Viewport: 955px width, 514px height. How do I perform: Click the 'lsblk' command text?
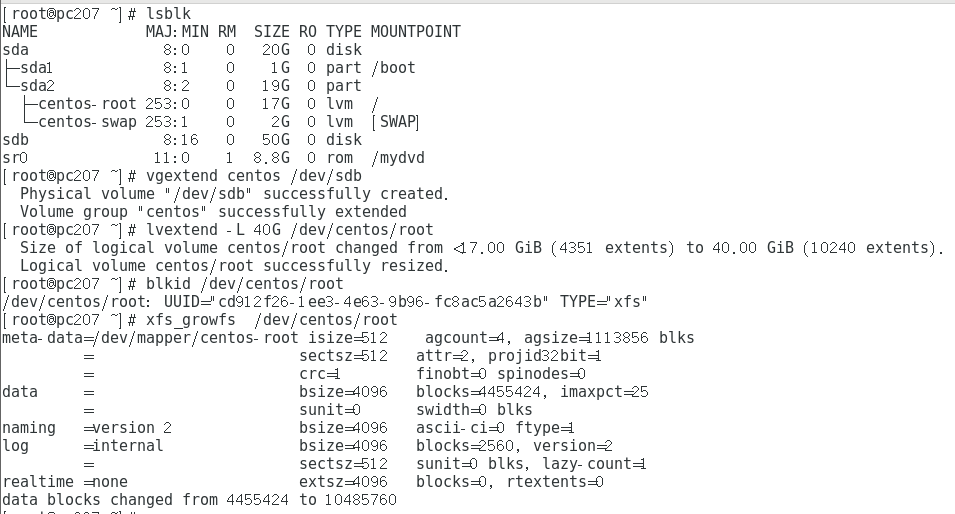[x=168, y=14]
